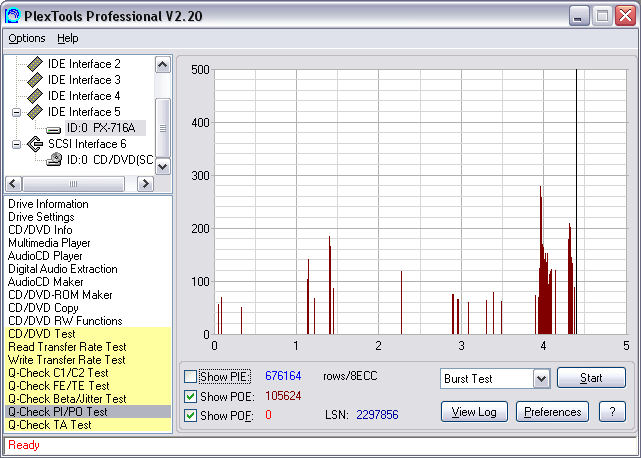Collapse the SCSI Interface 6 tree node

(16, 144)
